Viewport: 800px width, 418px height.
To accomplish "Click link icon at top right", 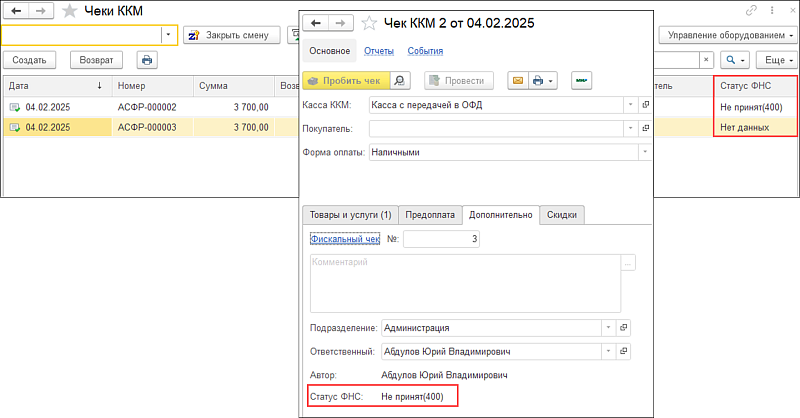I will pos(751,10).
